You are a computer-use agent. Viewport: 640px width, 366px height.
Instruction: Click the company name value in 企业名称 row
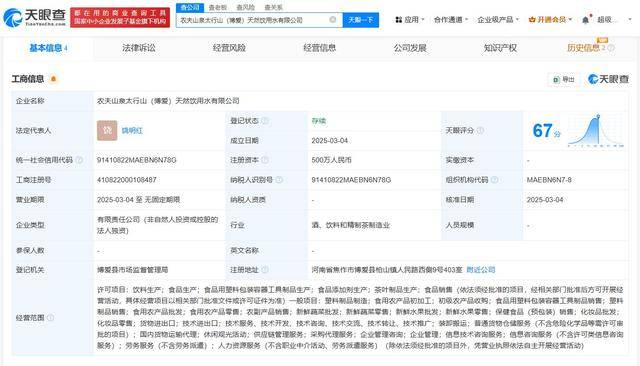pos(168,101)
